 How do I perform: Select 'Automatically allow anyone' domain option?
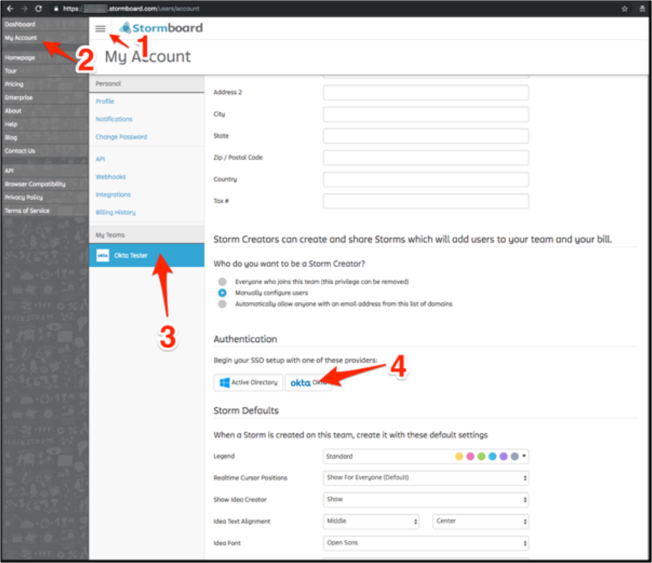point(224,304)
